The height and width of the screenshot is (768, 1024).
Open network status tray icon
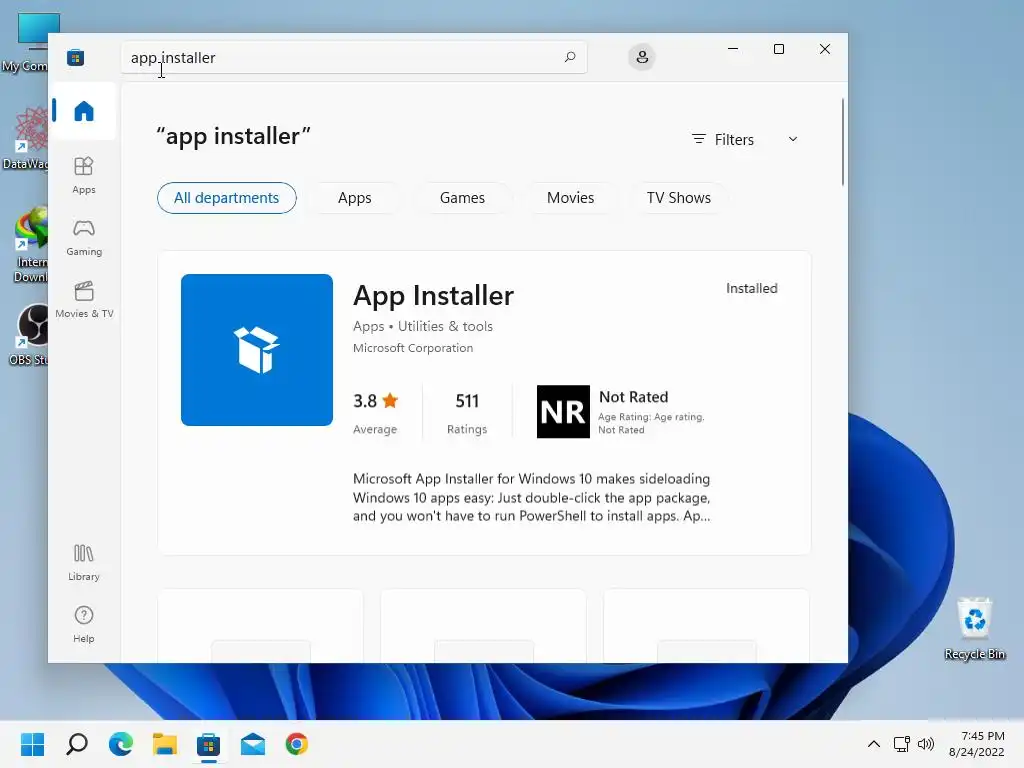click(902, 744)
